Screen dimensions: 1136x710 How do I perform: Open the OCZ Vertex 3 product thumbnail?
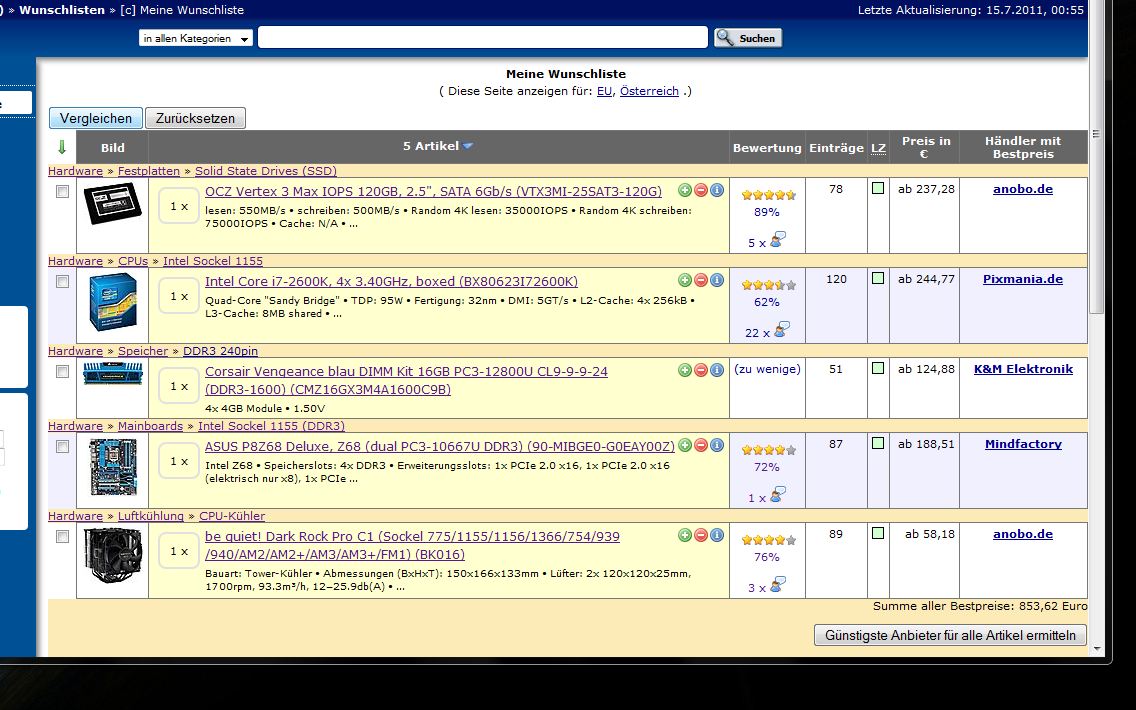coord(112,203)
